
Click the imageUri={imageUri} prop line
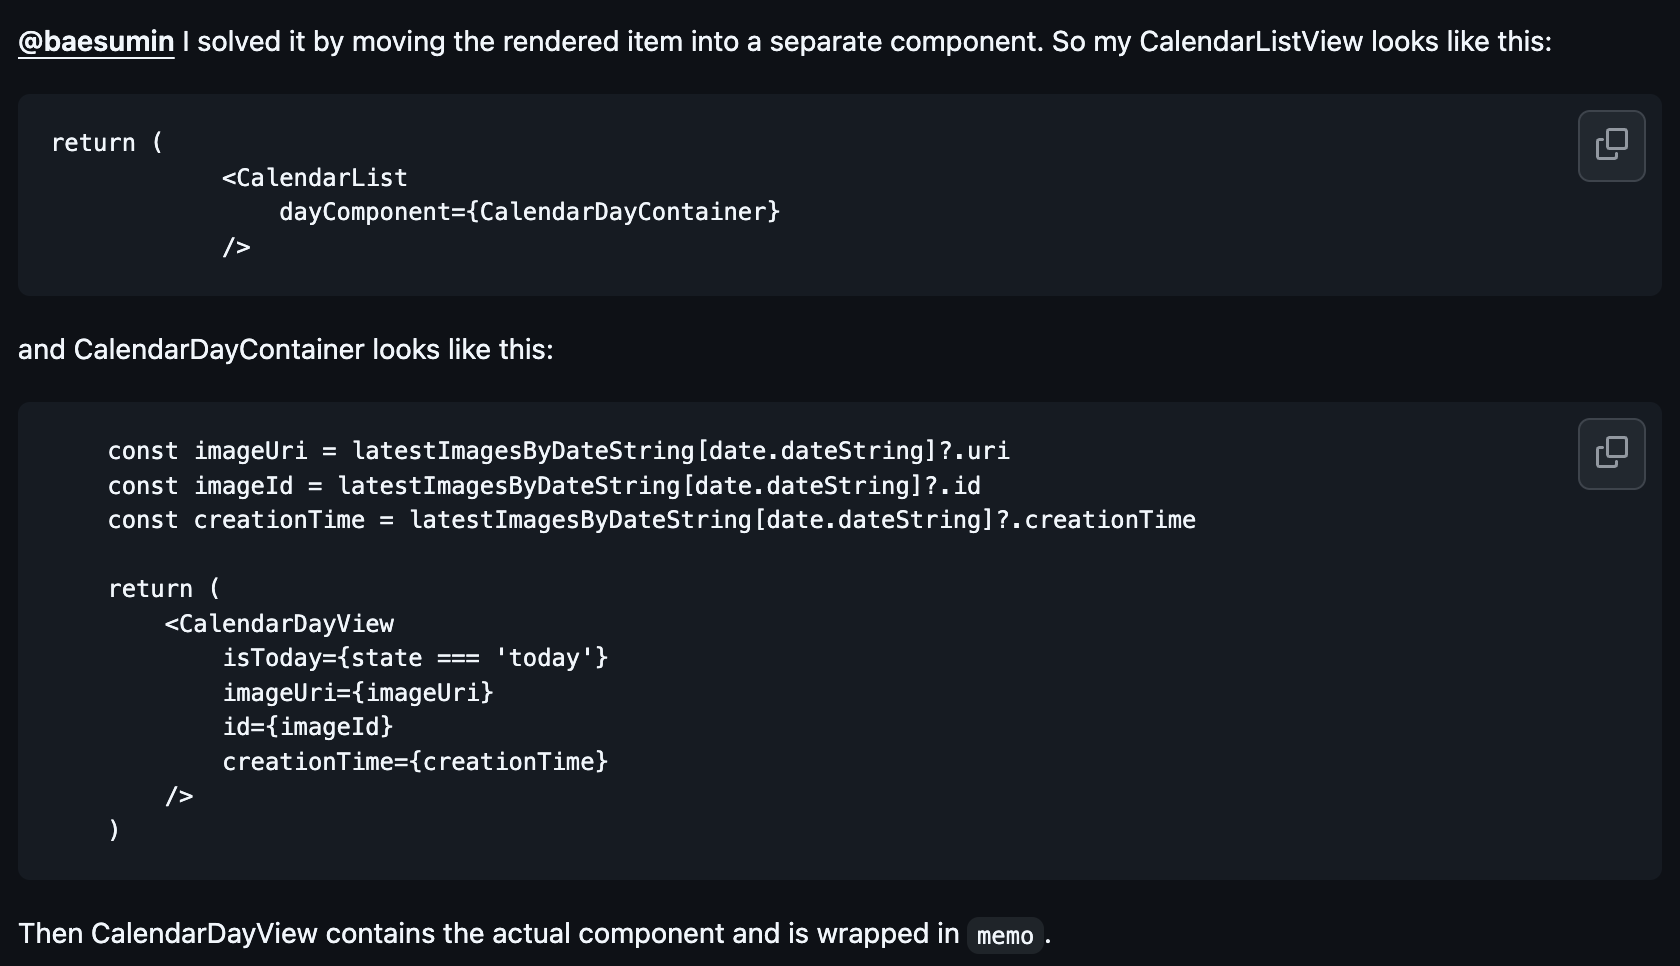[358, 693]
